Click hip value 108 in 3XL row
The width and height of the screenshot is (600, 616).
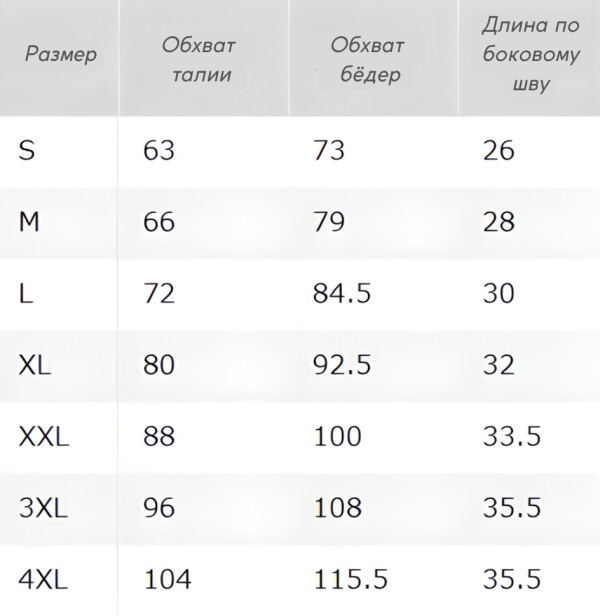tap(336, 507)
